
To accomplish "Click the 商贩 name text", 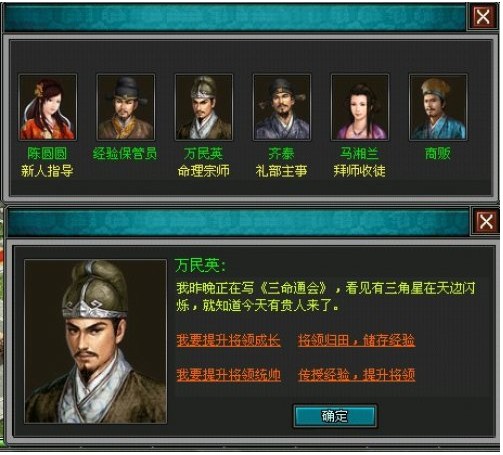I will tap(438, 154).
